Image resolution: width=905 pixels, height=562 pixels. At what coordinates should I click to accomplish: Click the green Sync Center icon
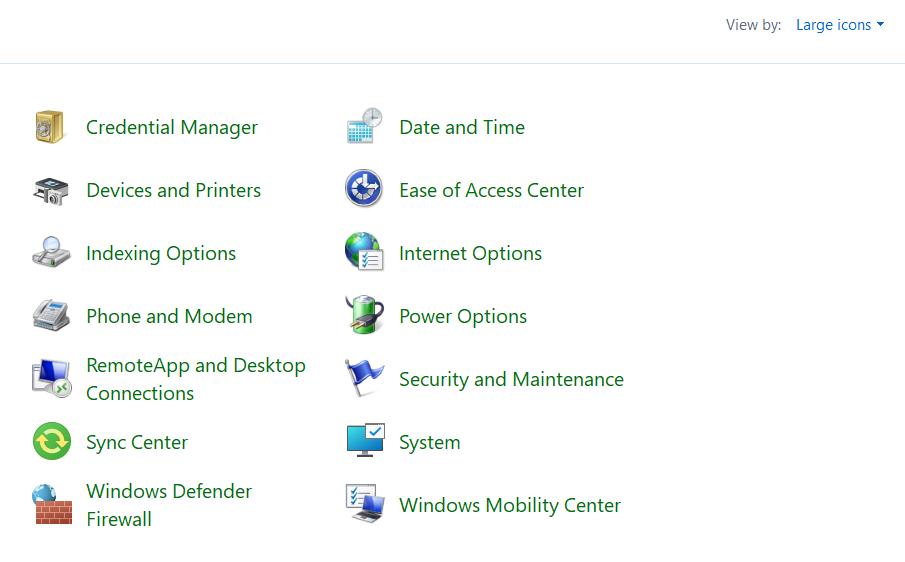(x=52, y=441)
